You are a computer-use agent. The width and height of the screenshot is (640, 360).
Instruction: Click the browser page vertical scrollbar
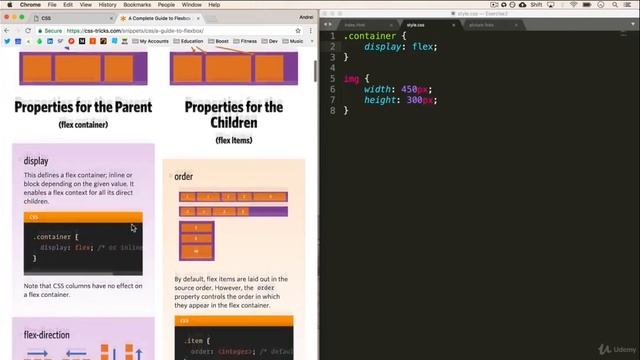[x=315, y=71]
